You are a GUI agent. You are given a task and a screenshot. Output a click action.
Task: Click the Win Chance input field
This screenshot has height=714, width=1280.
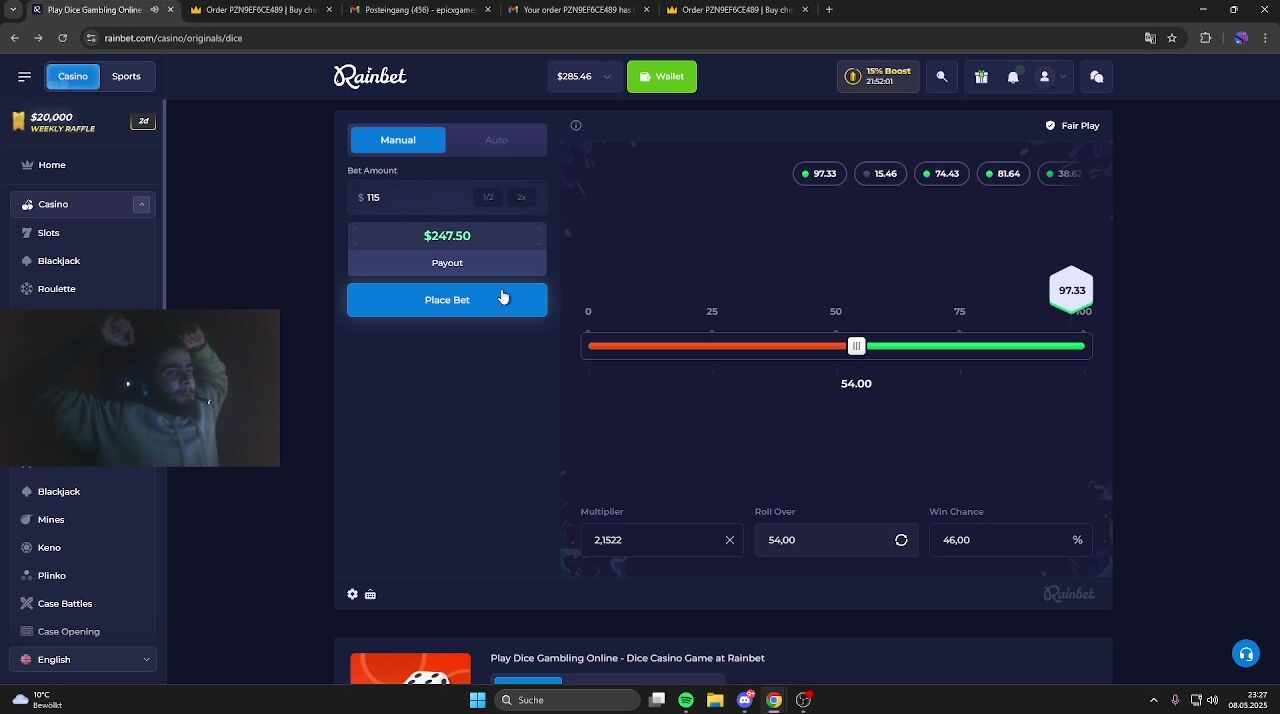tap(1011, 540)
